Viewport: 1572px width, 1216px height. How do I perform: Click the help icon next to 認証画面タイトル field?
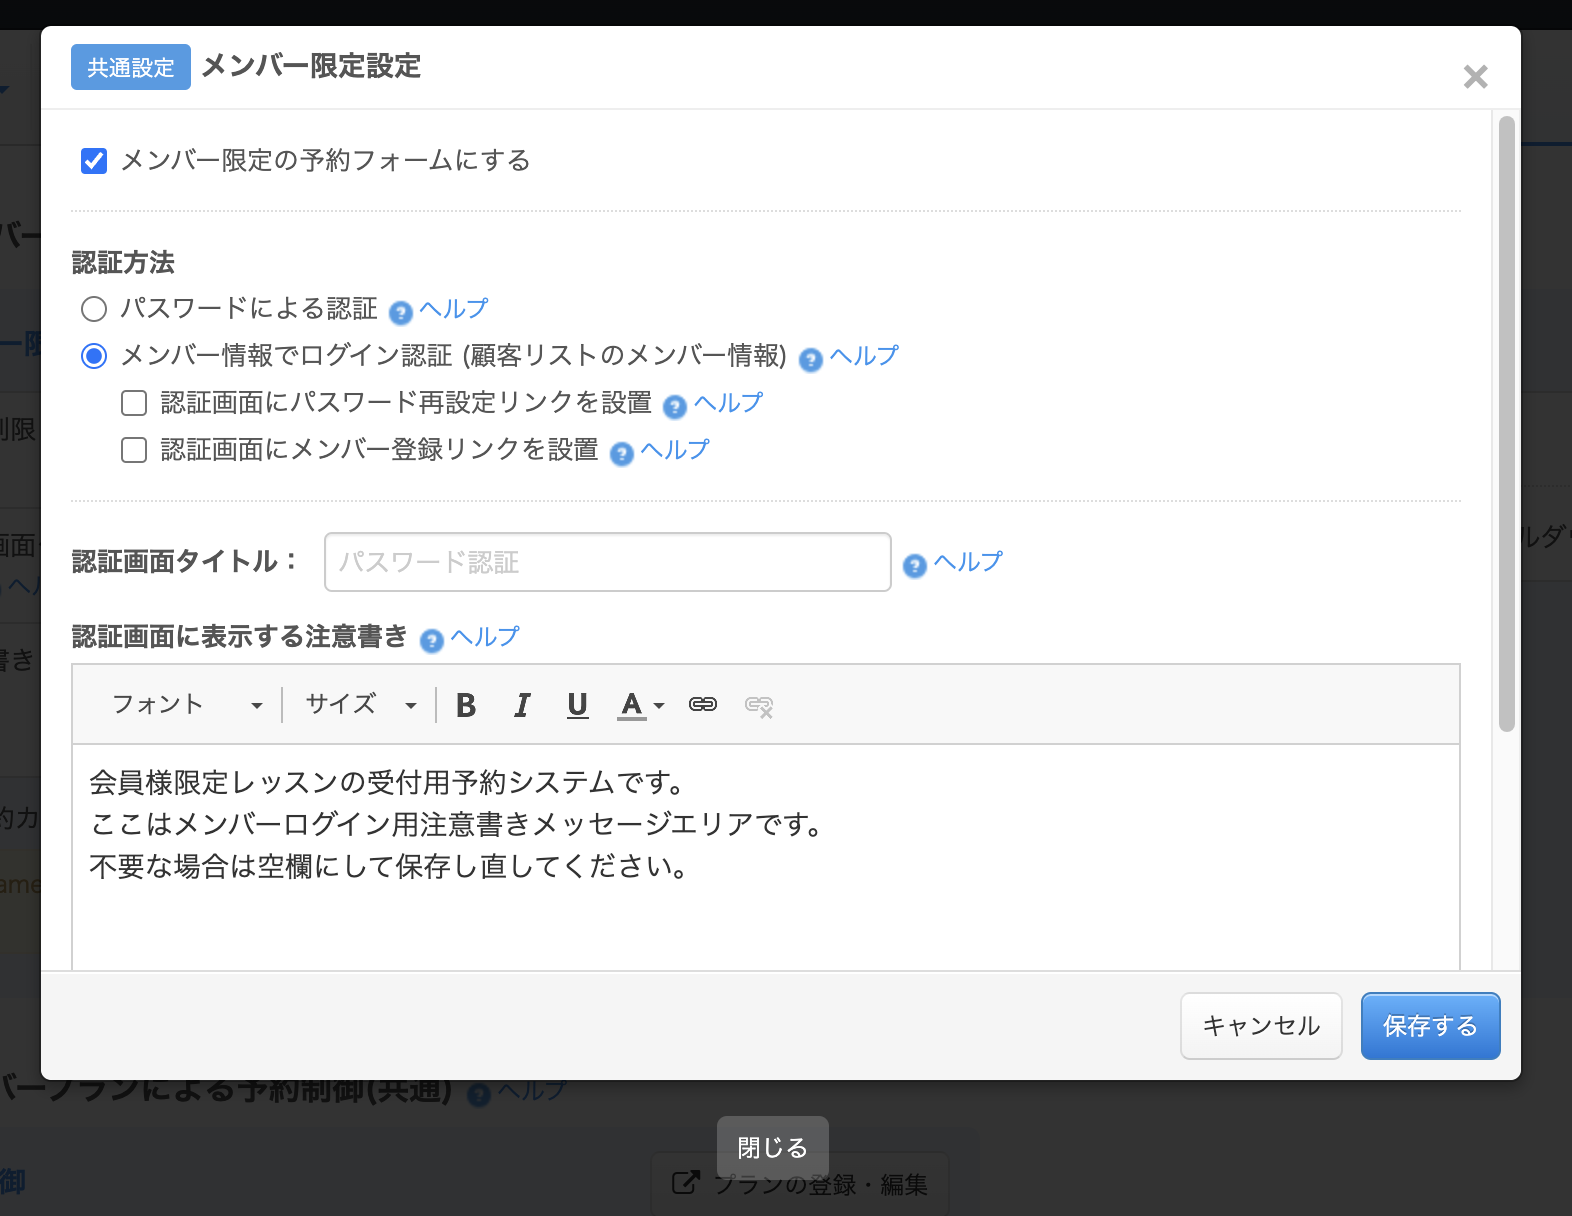click(915, 566)
